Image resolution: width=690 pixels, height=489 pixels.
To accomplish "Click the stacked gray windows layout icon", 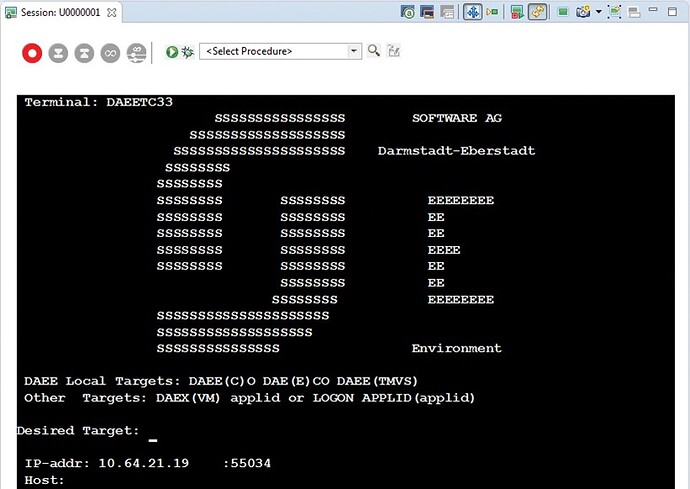I will point(634,12).
